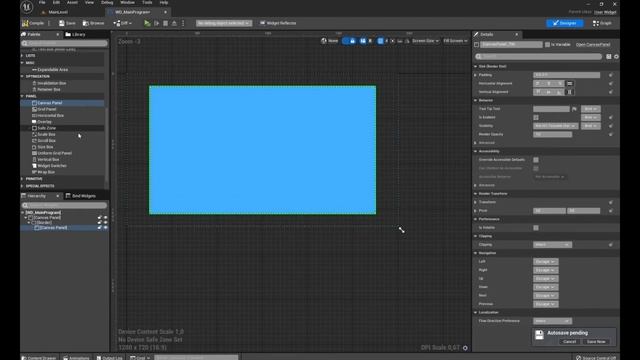The image size is (640, 360).
Task: Open the Clipping dropdown
Action: 552,245
